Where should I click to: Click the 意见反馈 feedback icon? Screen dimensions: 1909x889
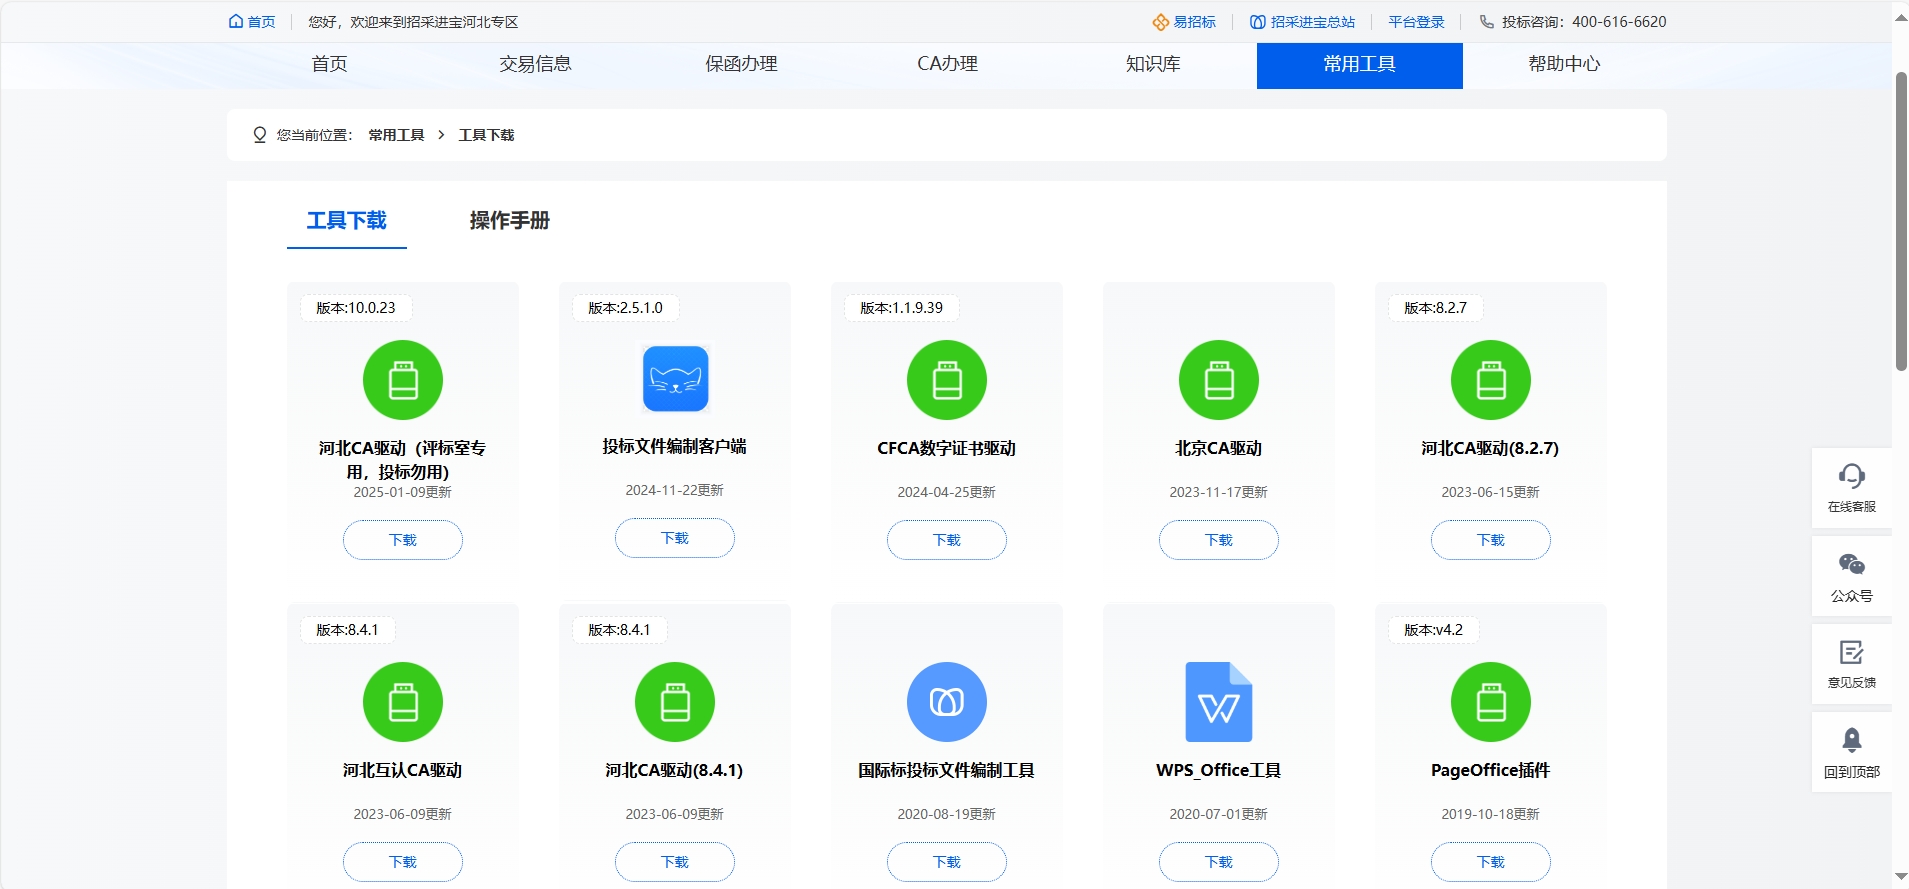[x=1851, y=653]
